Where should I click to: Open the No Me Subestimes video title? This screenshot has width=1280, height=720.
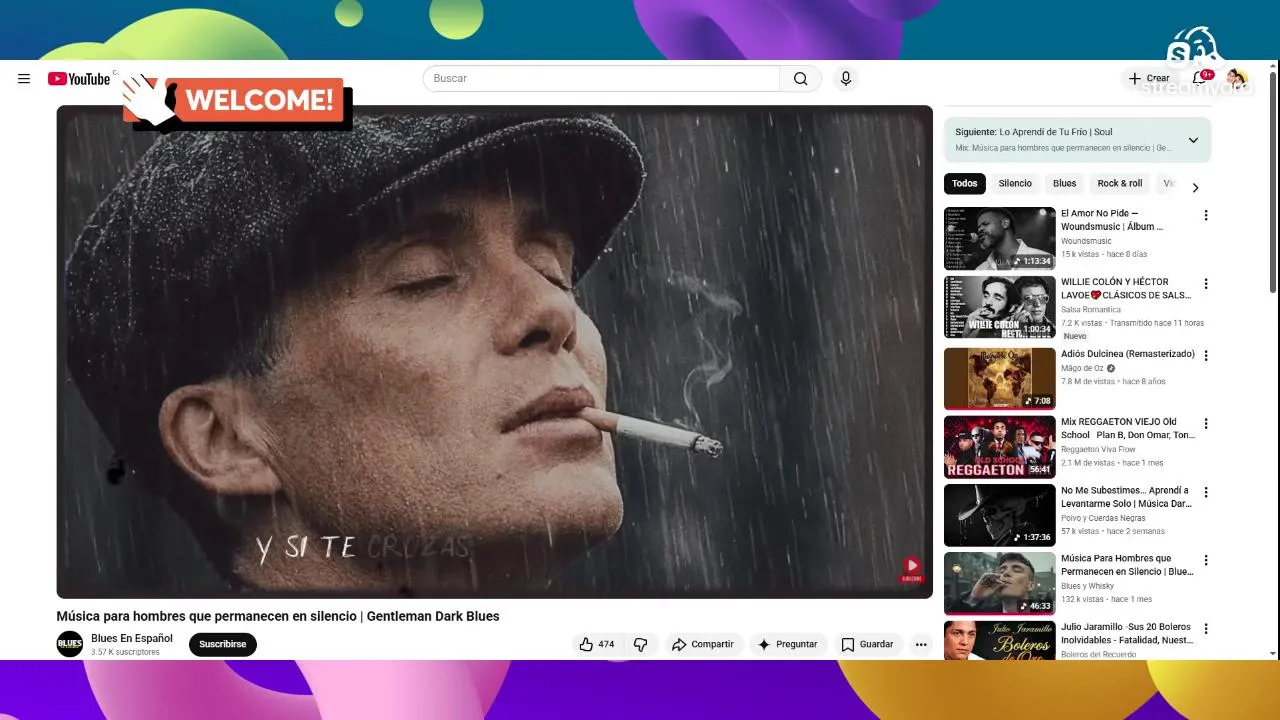pos(1127,497)
